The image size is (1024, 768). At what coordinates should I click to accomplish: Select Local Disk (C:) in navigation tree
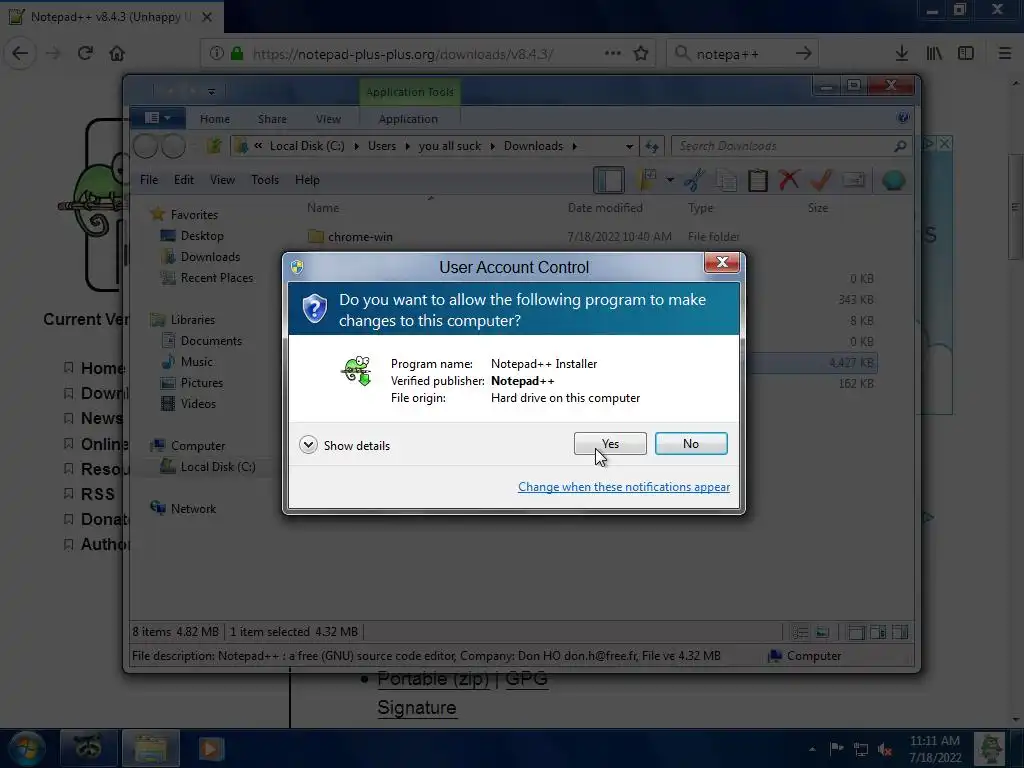point(217,467)
